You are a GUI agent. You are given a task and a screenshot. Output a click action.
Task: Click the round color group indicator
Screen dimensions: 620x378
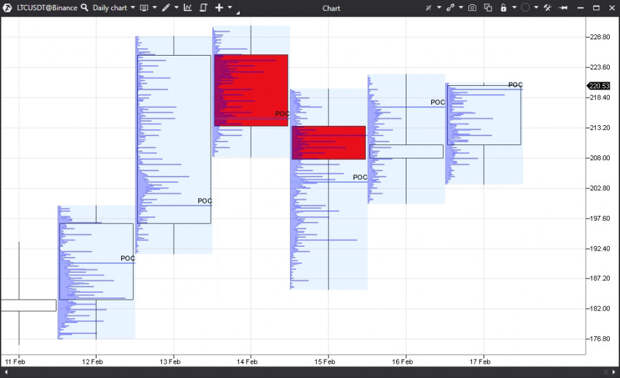(x=525, y=8)
